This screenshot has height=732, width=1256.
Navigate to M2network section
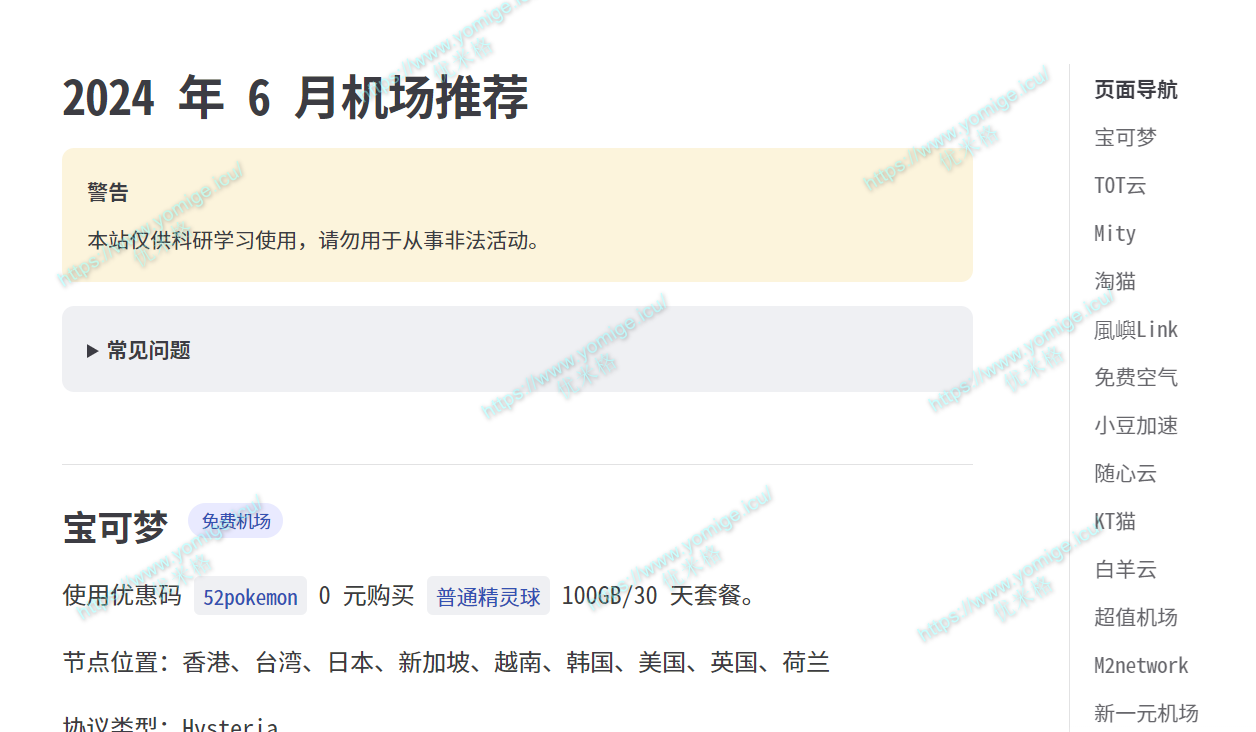coord(1141,666)
